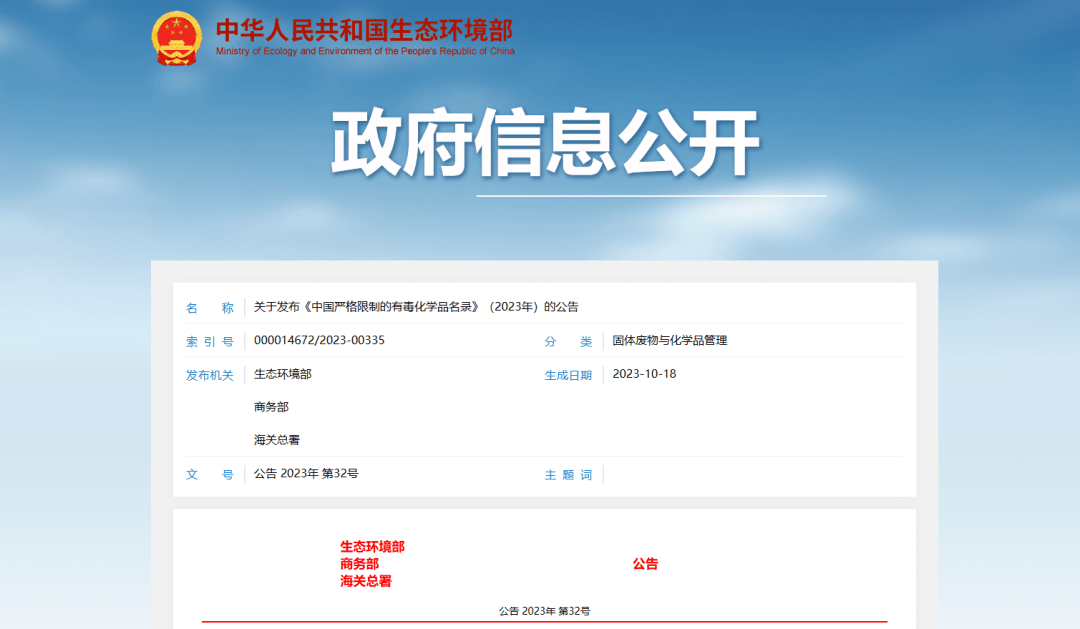1080x629 pixels.
Task: Click the Chinese ministry name in the header
Action: point(364,29)
